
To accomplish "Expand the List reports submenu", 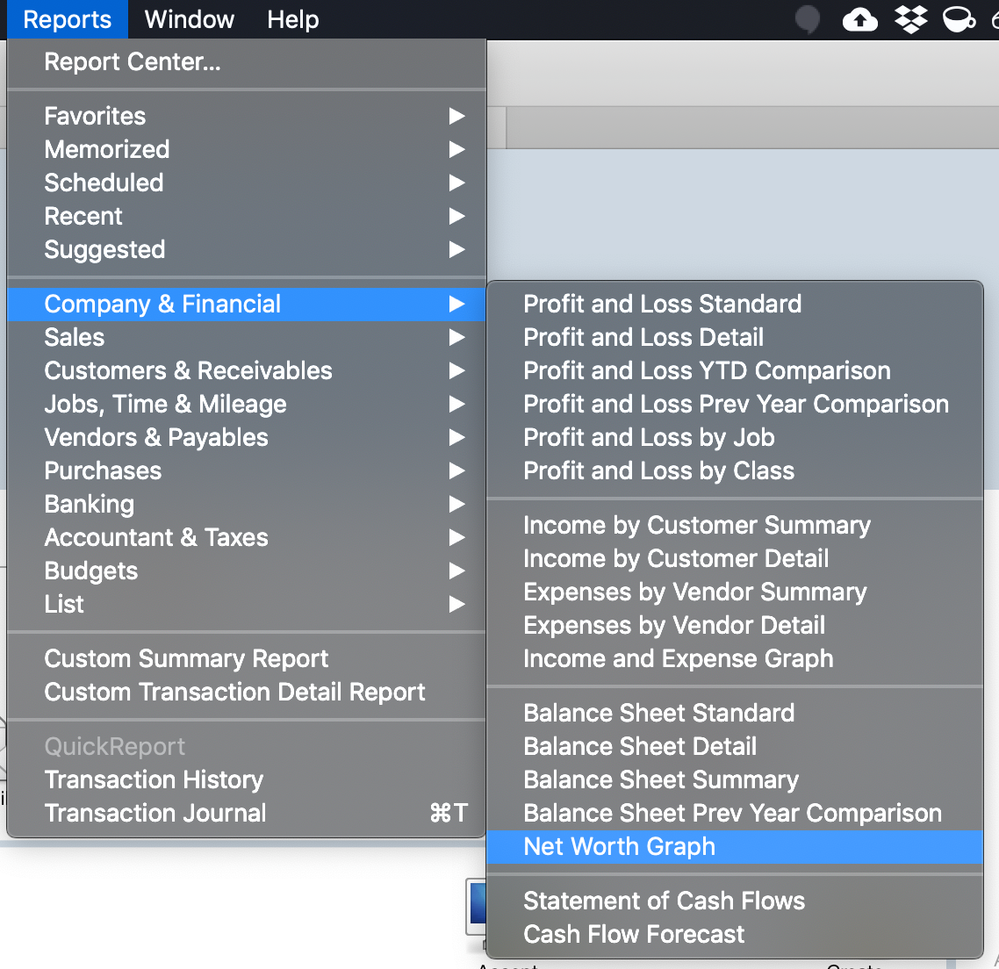I will 247,604.
